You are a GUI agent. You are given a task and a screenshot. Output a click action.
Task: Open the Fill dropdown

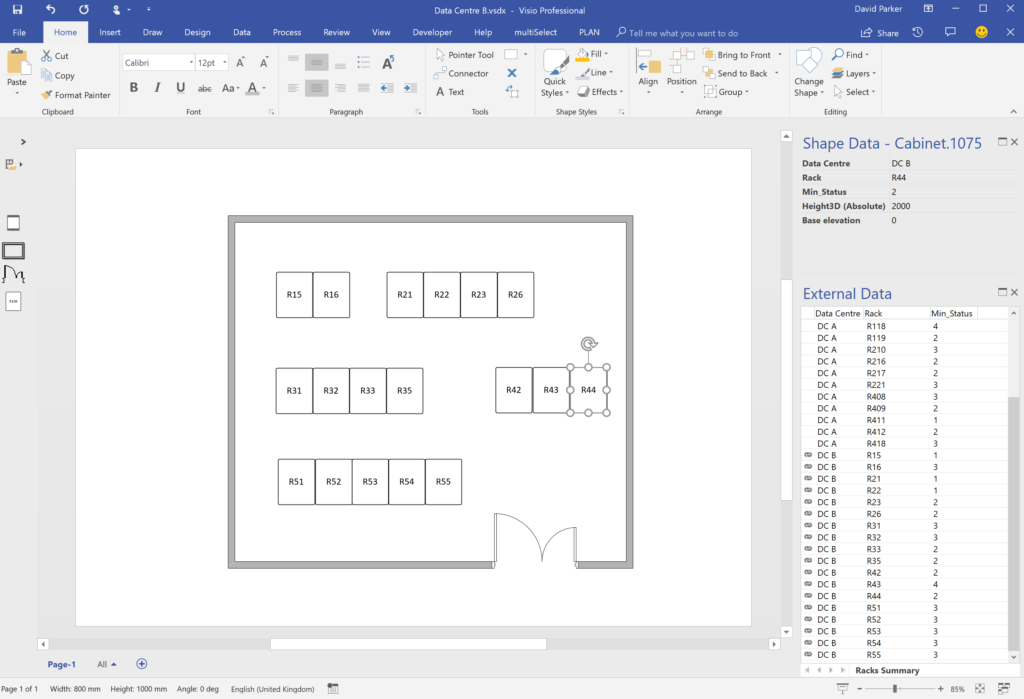(595, 54)
